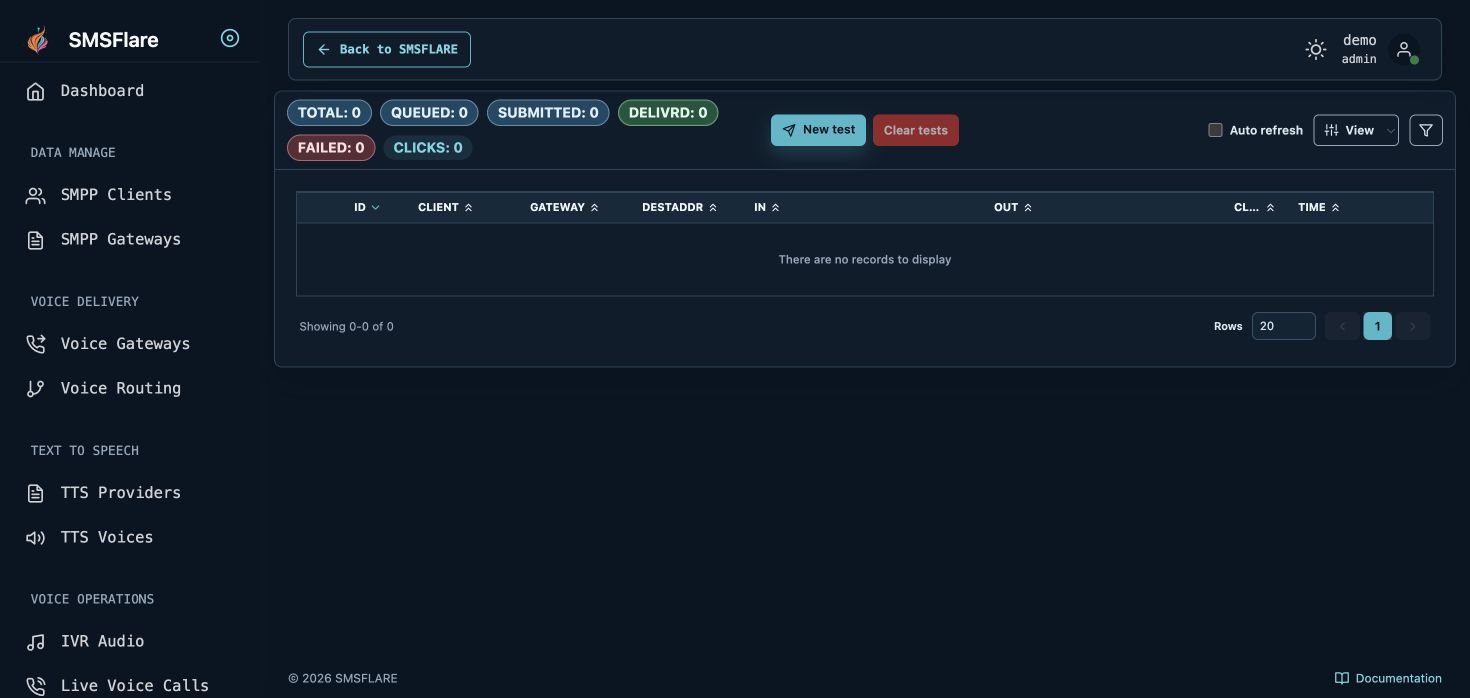Click the SMSFlare brand name
Screen dimensions: 1470x698
pos(113,40)
